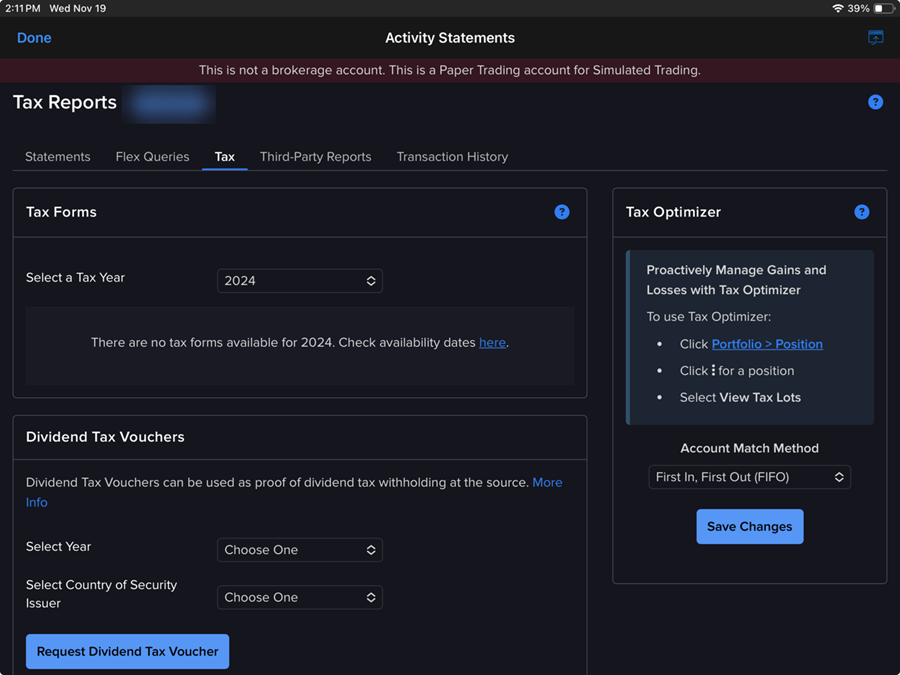Check the battery icon in status bar
The width and height of the screenshot is (900, 675).
(x=883, y=8)
